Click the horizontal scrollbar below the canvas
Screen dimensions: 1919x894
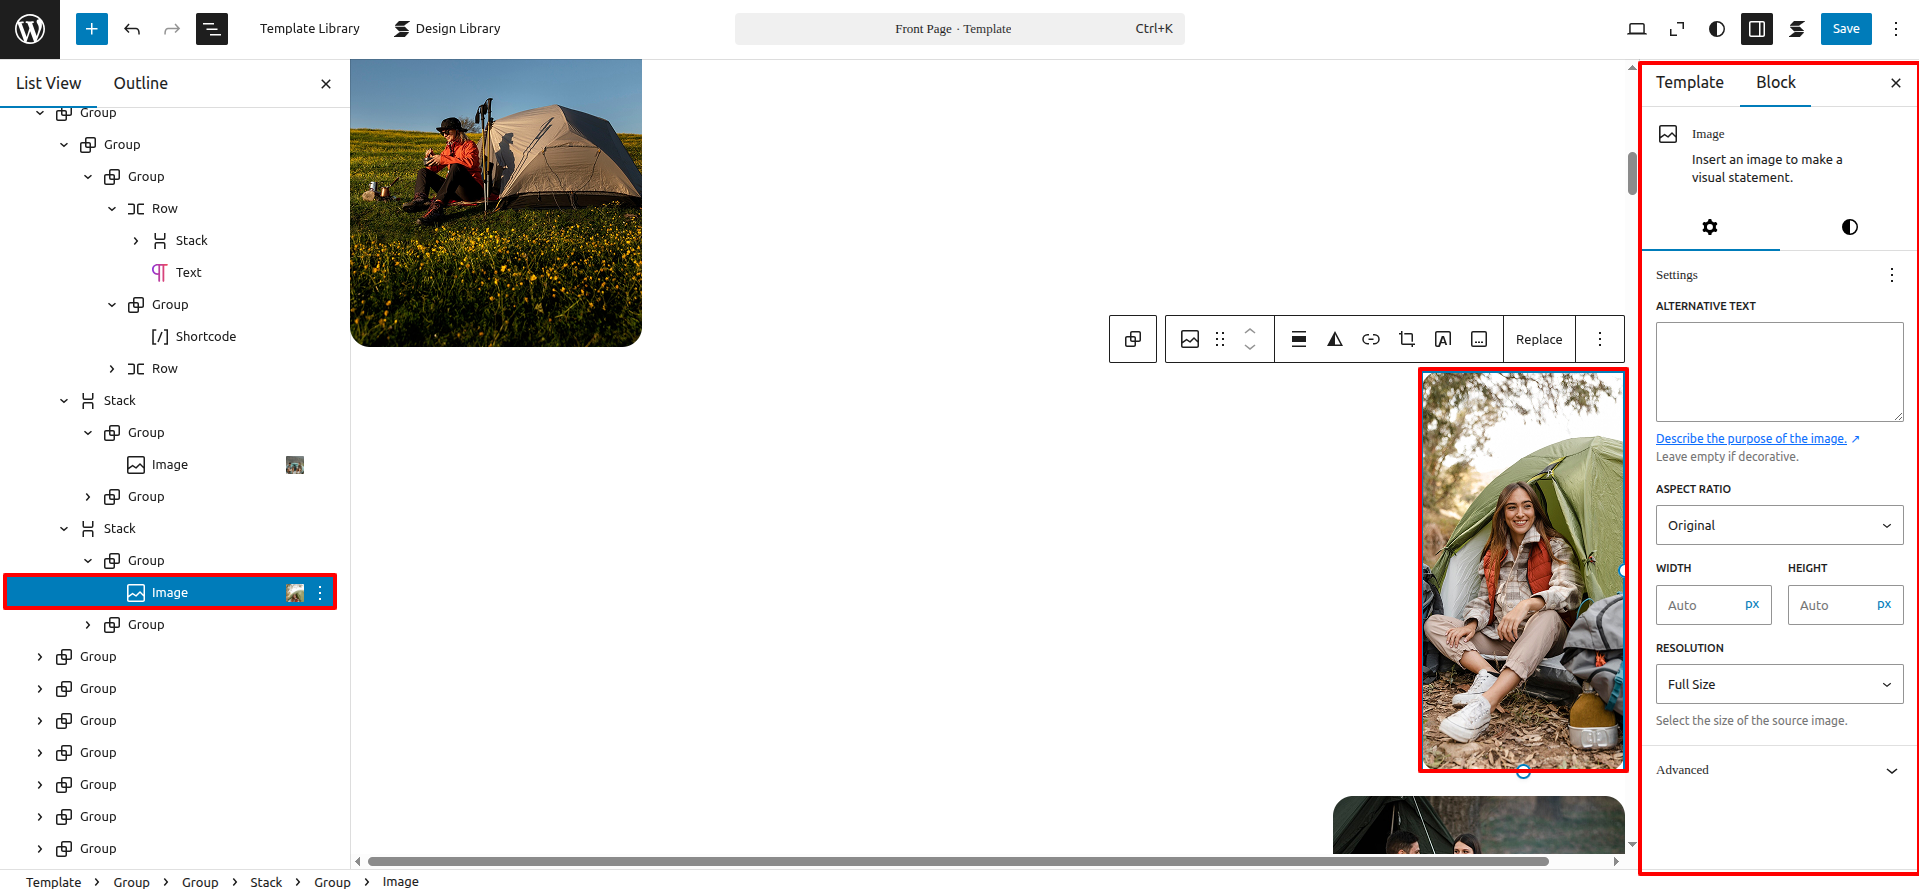(x=957, y=861)
